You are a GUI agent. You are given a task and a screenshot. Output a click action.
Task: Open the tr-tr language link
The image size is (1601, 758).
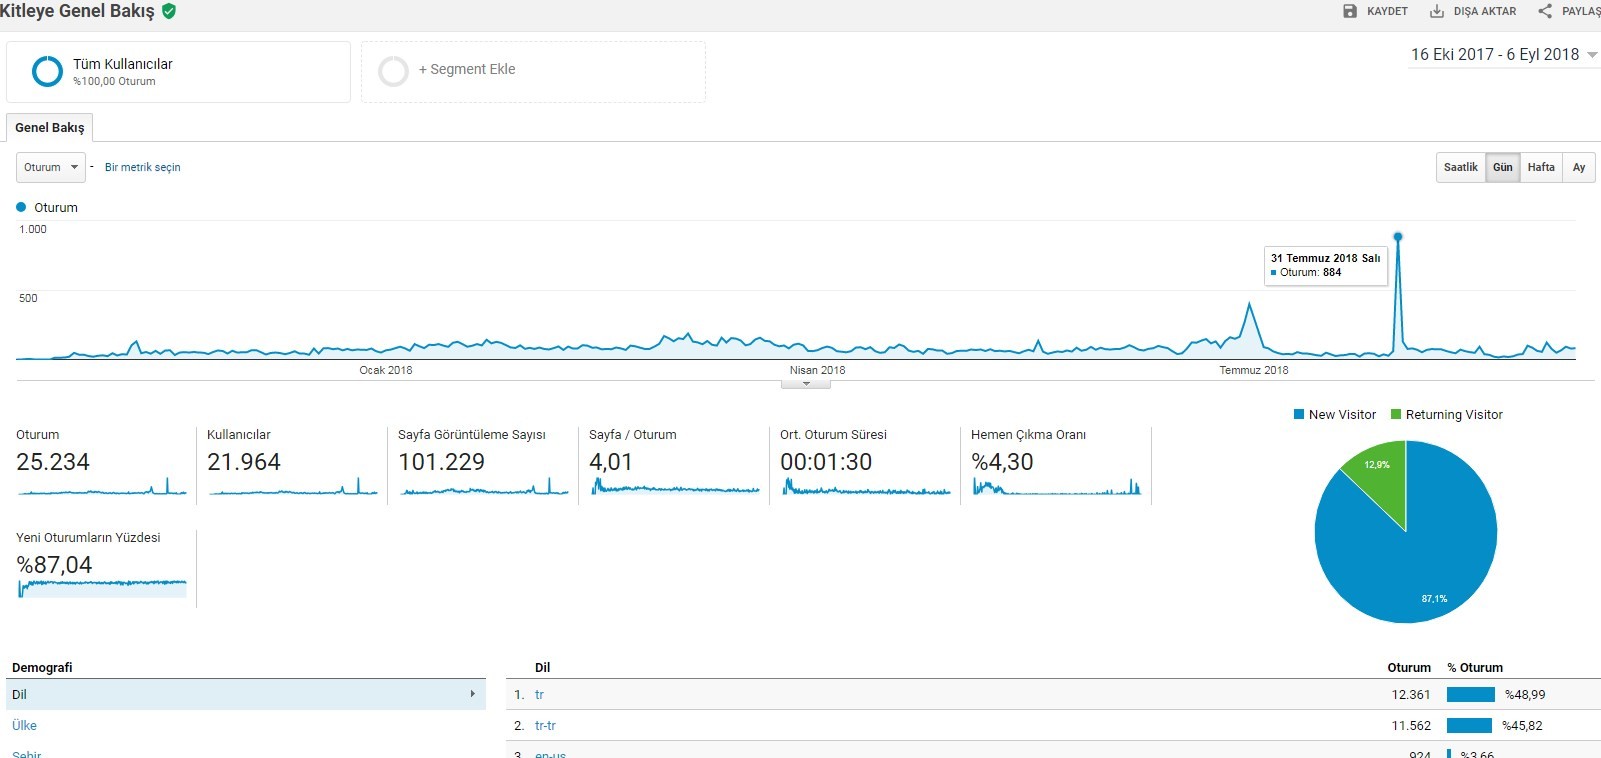[545, 725]
